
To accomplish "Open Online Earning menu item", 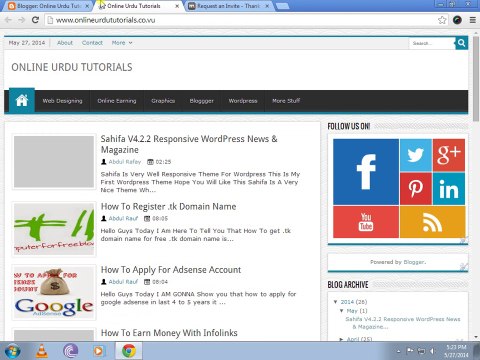I will [x=117, y=101].
